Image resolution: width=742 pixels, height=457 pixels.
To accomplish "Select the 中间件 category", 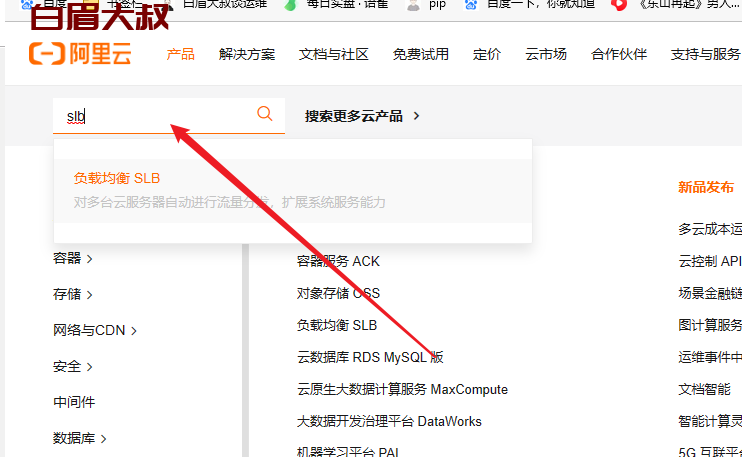I will pos(74,402).
